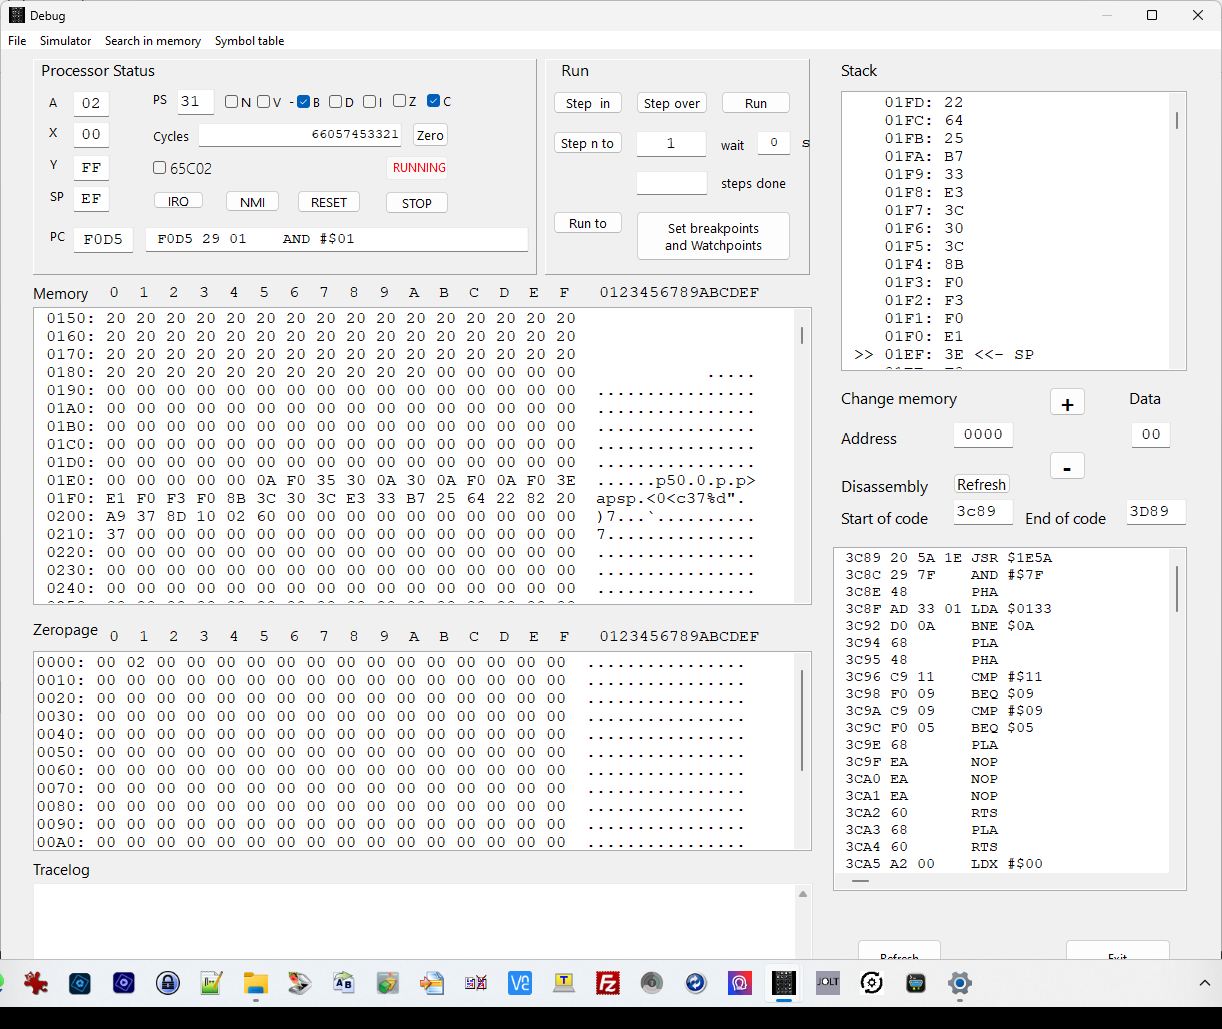Click the SP register field
This screenshot has height=1029, width=1222.
click(x=91, y=198)
